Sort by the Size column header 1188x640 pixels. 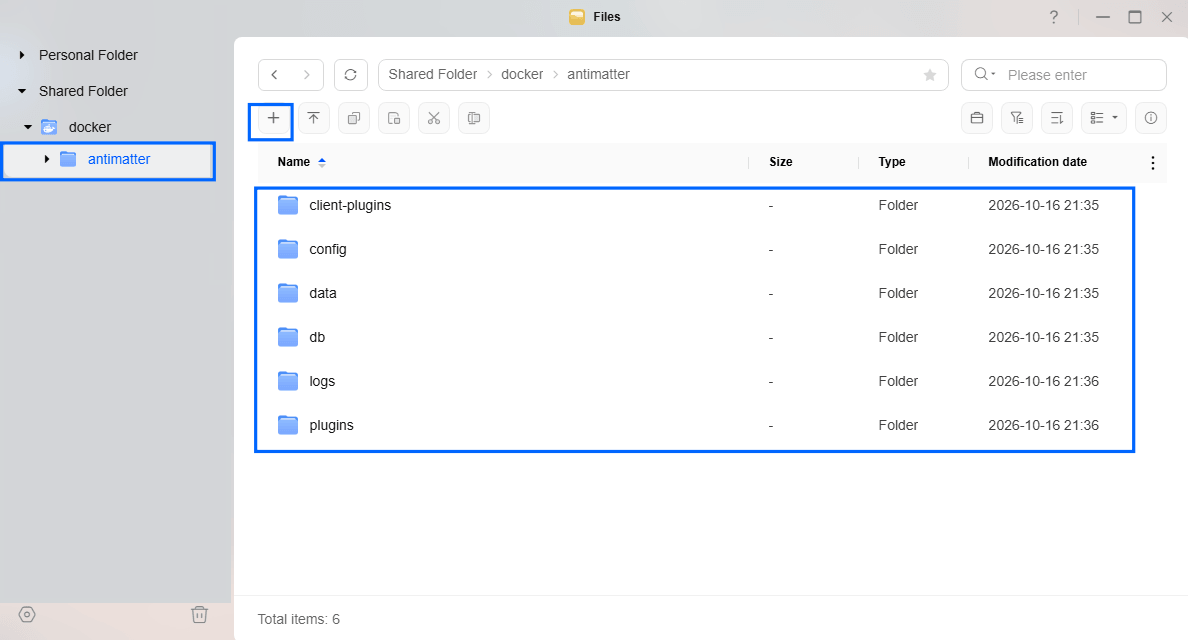tap(780, 162)
